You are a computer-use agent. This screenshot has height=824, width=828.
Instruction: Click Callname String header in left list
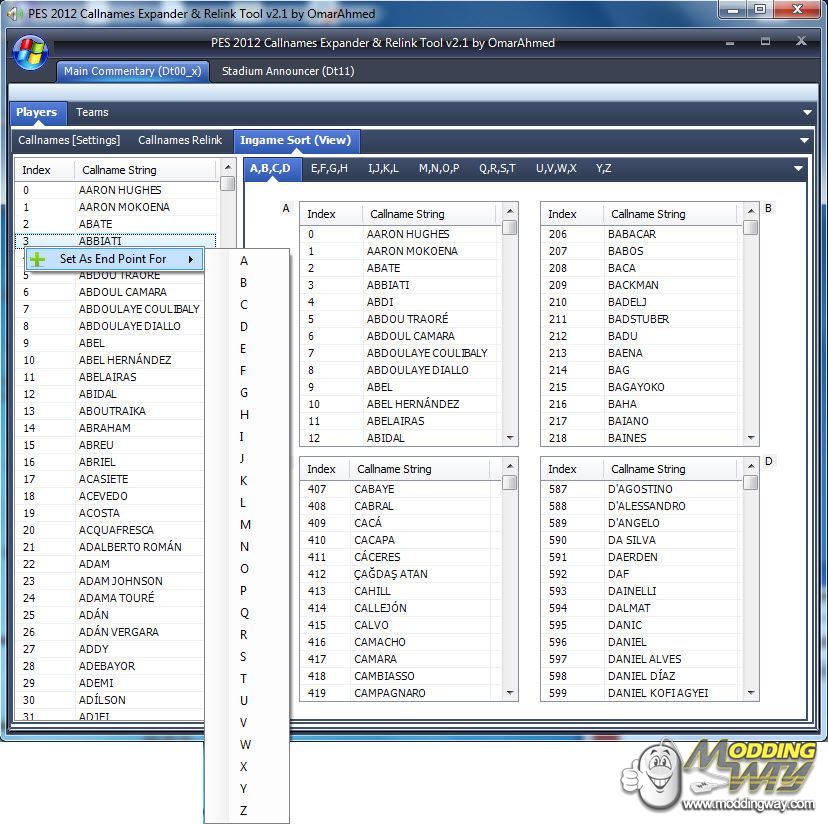(119, 170)
